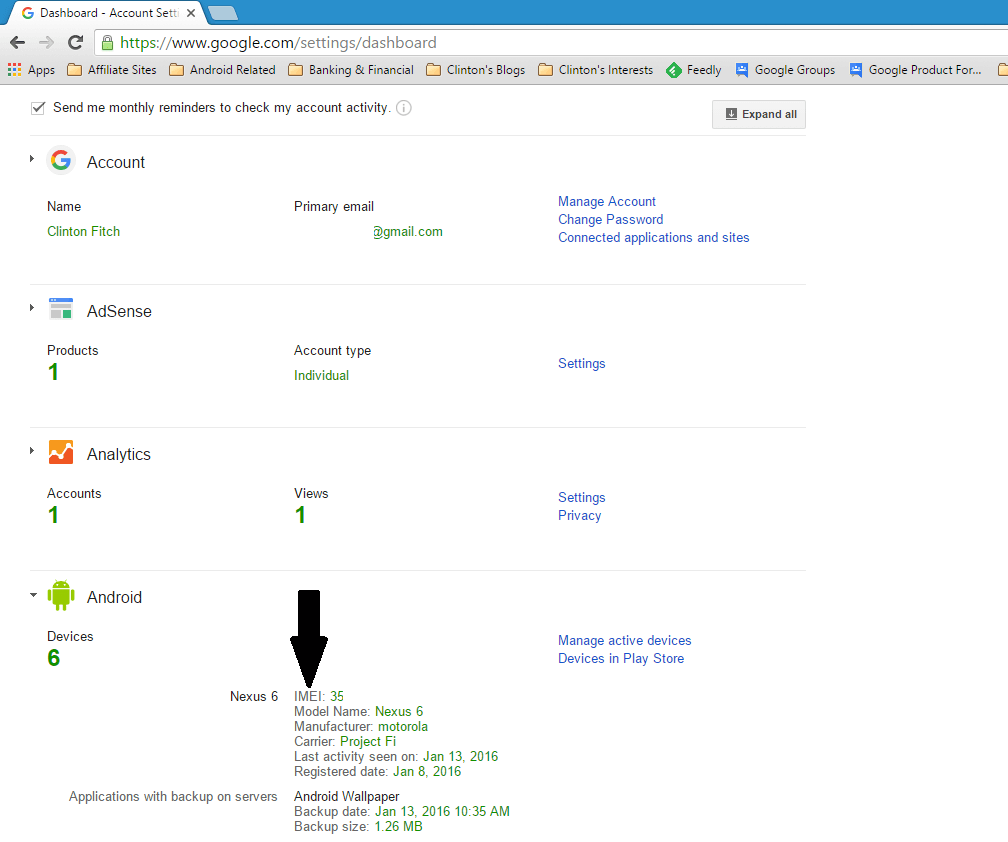Click the Registered date Jan 8, 2016
This screenshot has height=842, width=1008.
coord(428,772)
